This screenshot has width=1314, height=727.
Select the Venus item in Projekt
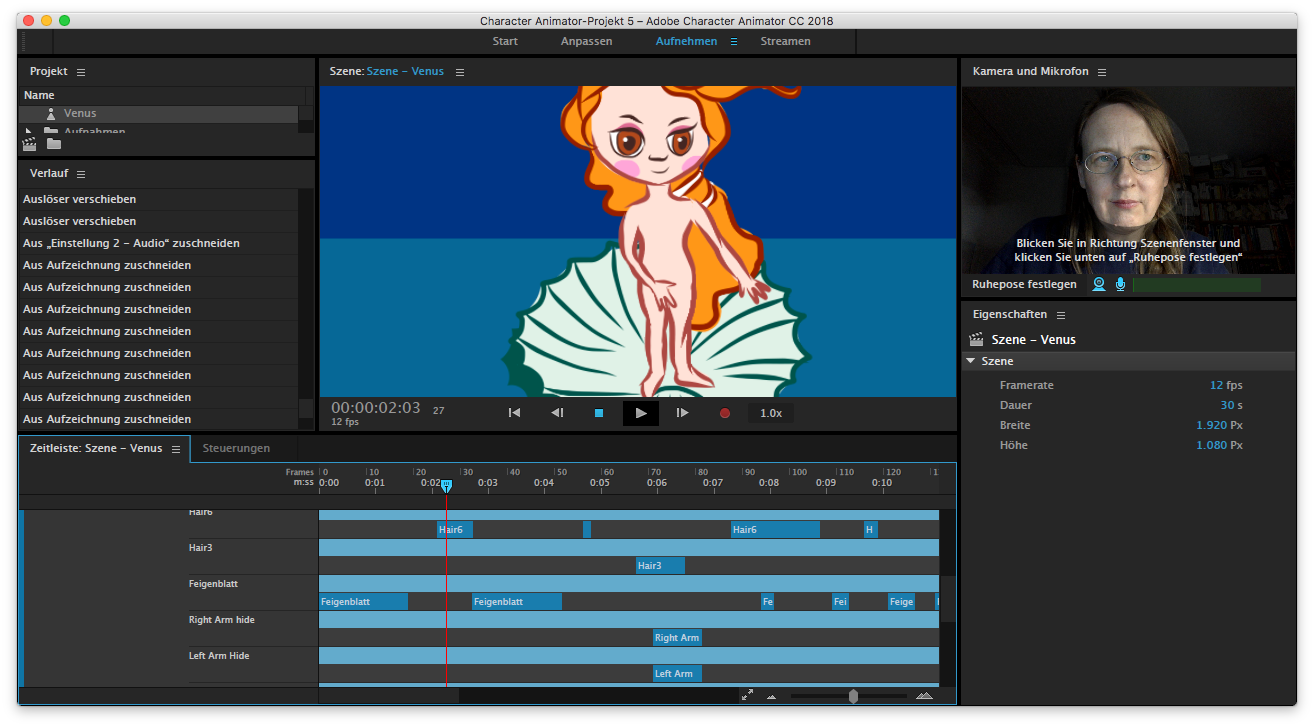[159, 114]
